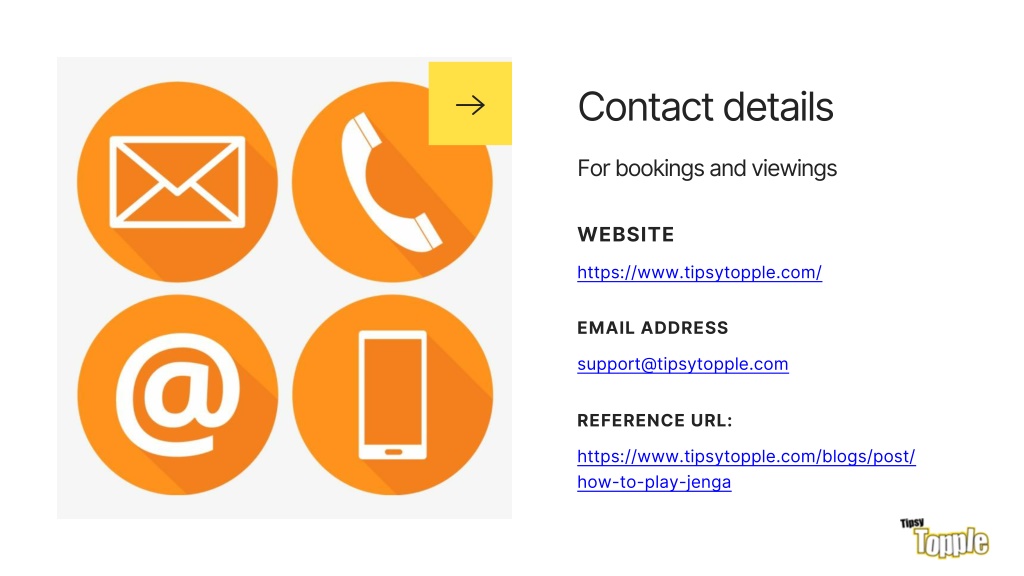Click the @ symbol icon

[x=178, y=394]
